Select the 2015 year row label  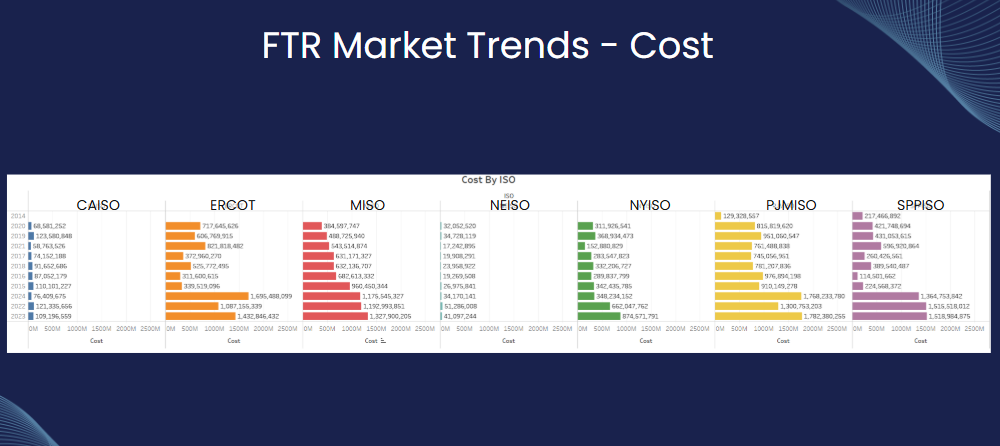point(18,286)
